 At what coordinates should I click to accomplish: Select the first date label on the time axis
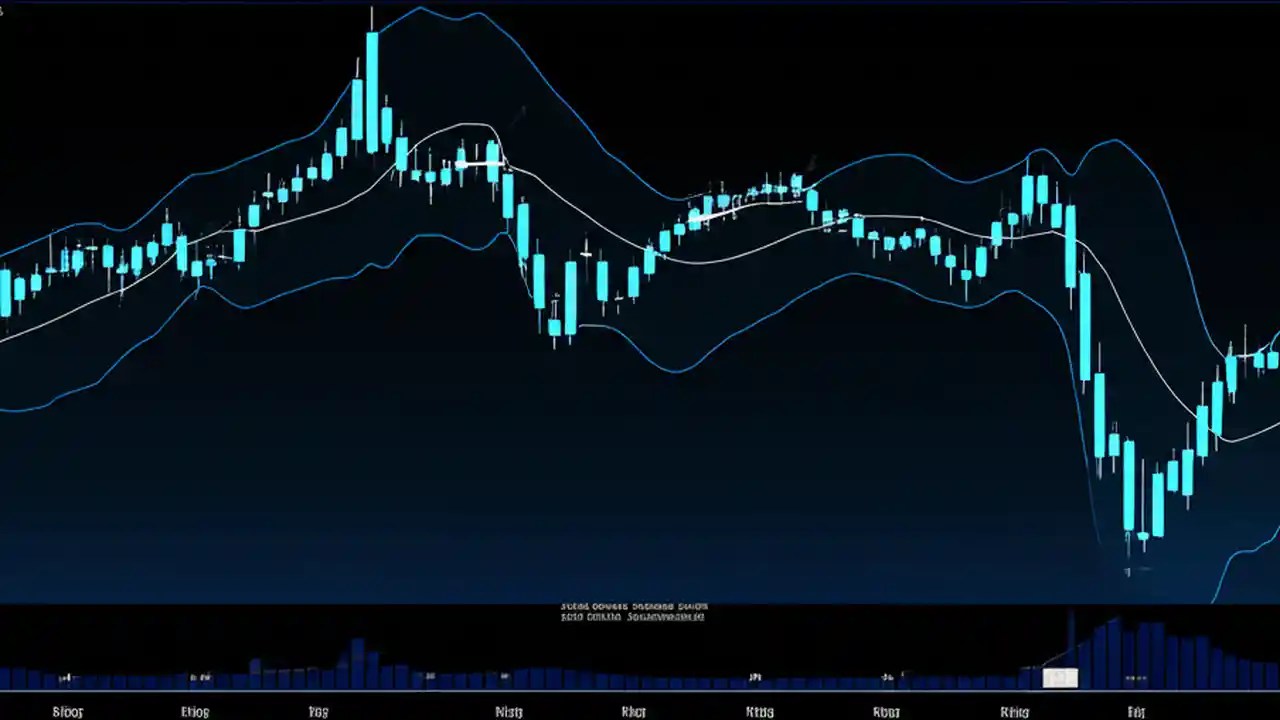pos(67,711)
